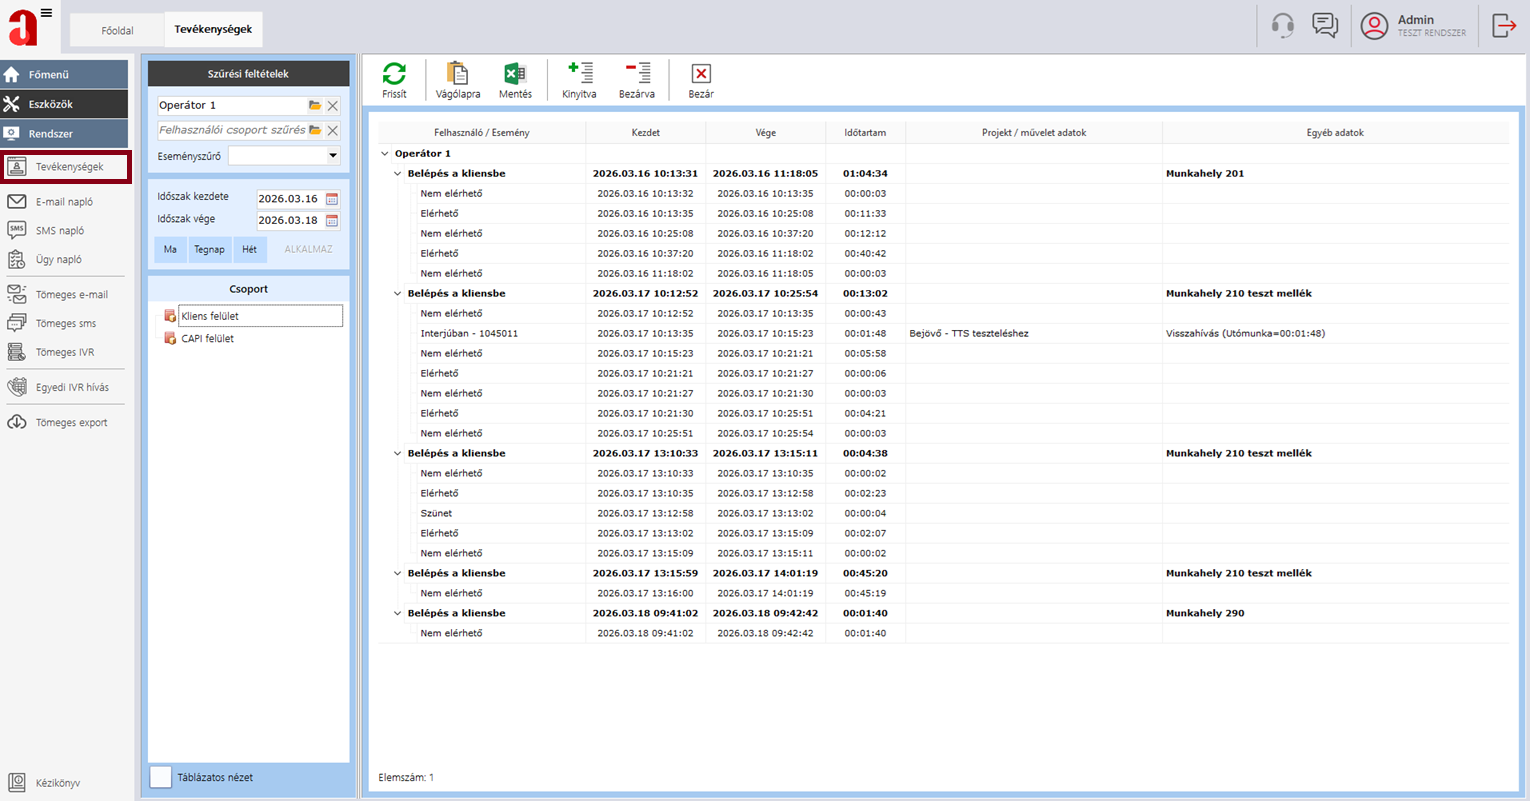Open the Eseményszűrő dropdown
1530x801 pixels.
tap(333, 156)
